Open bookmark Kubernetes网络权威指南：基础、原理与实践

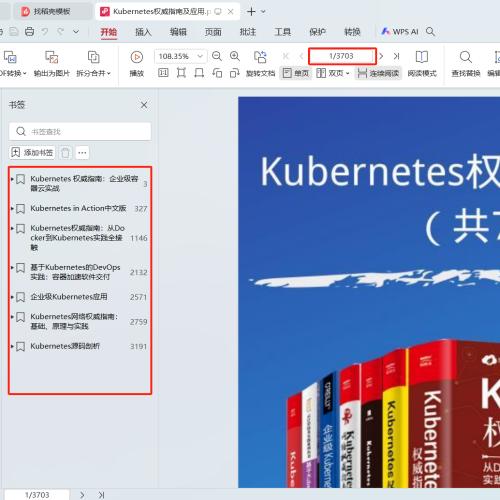point(74,321)
